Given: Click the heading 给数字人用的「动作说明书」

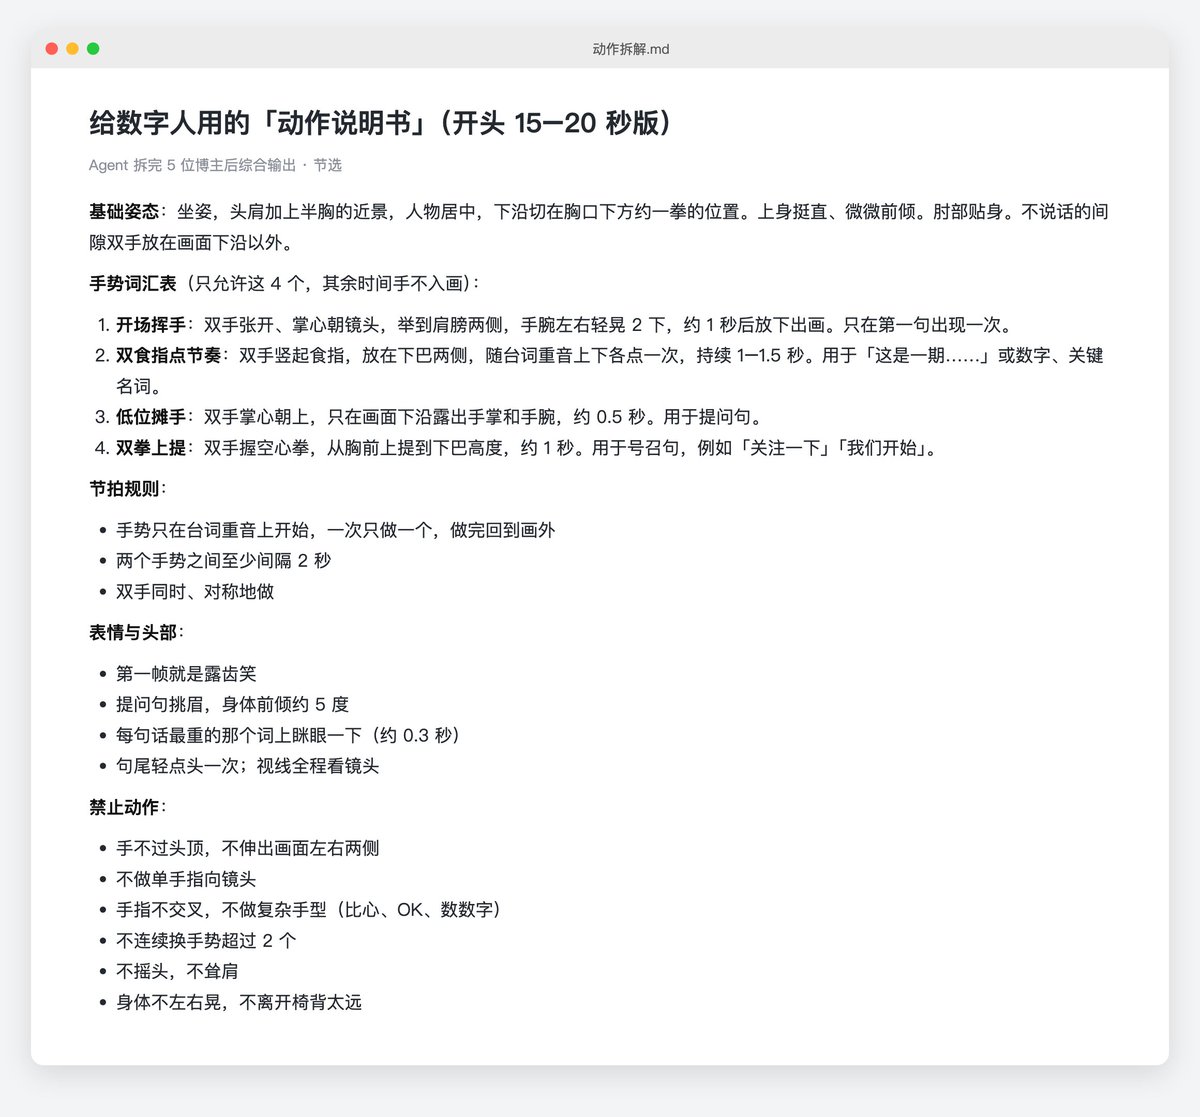Looking at the screenshot, I should click(263, 123).
